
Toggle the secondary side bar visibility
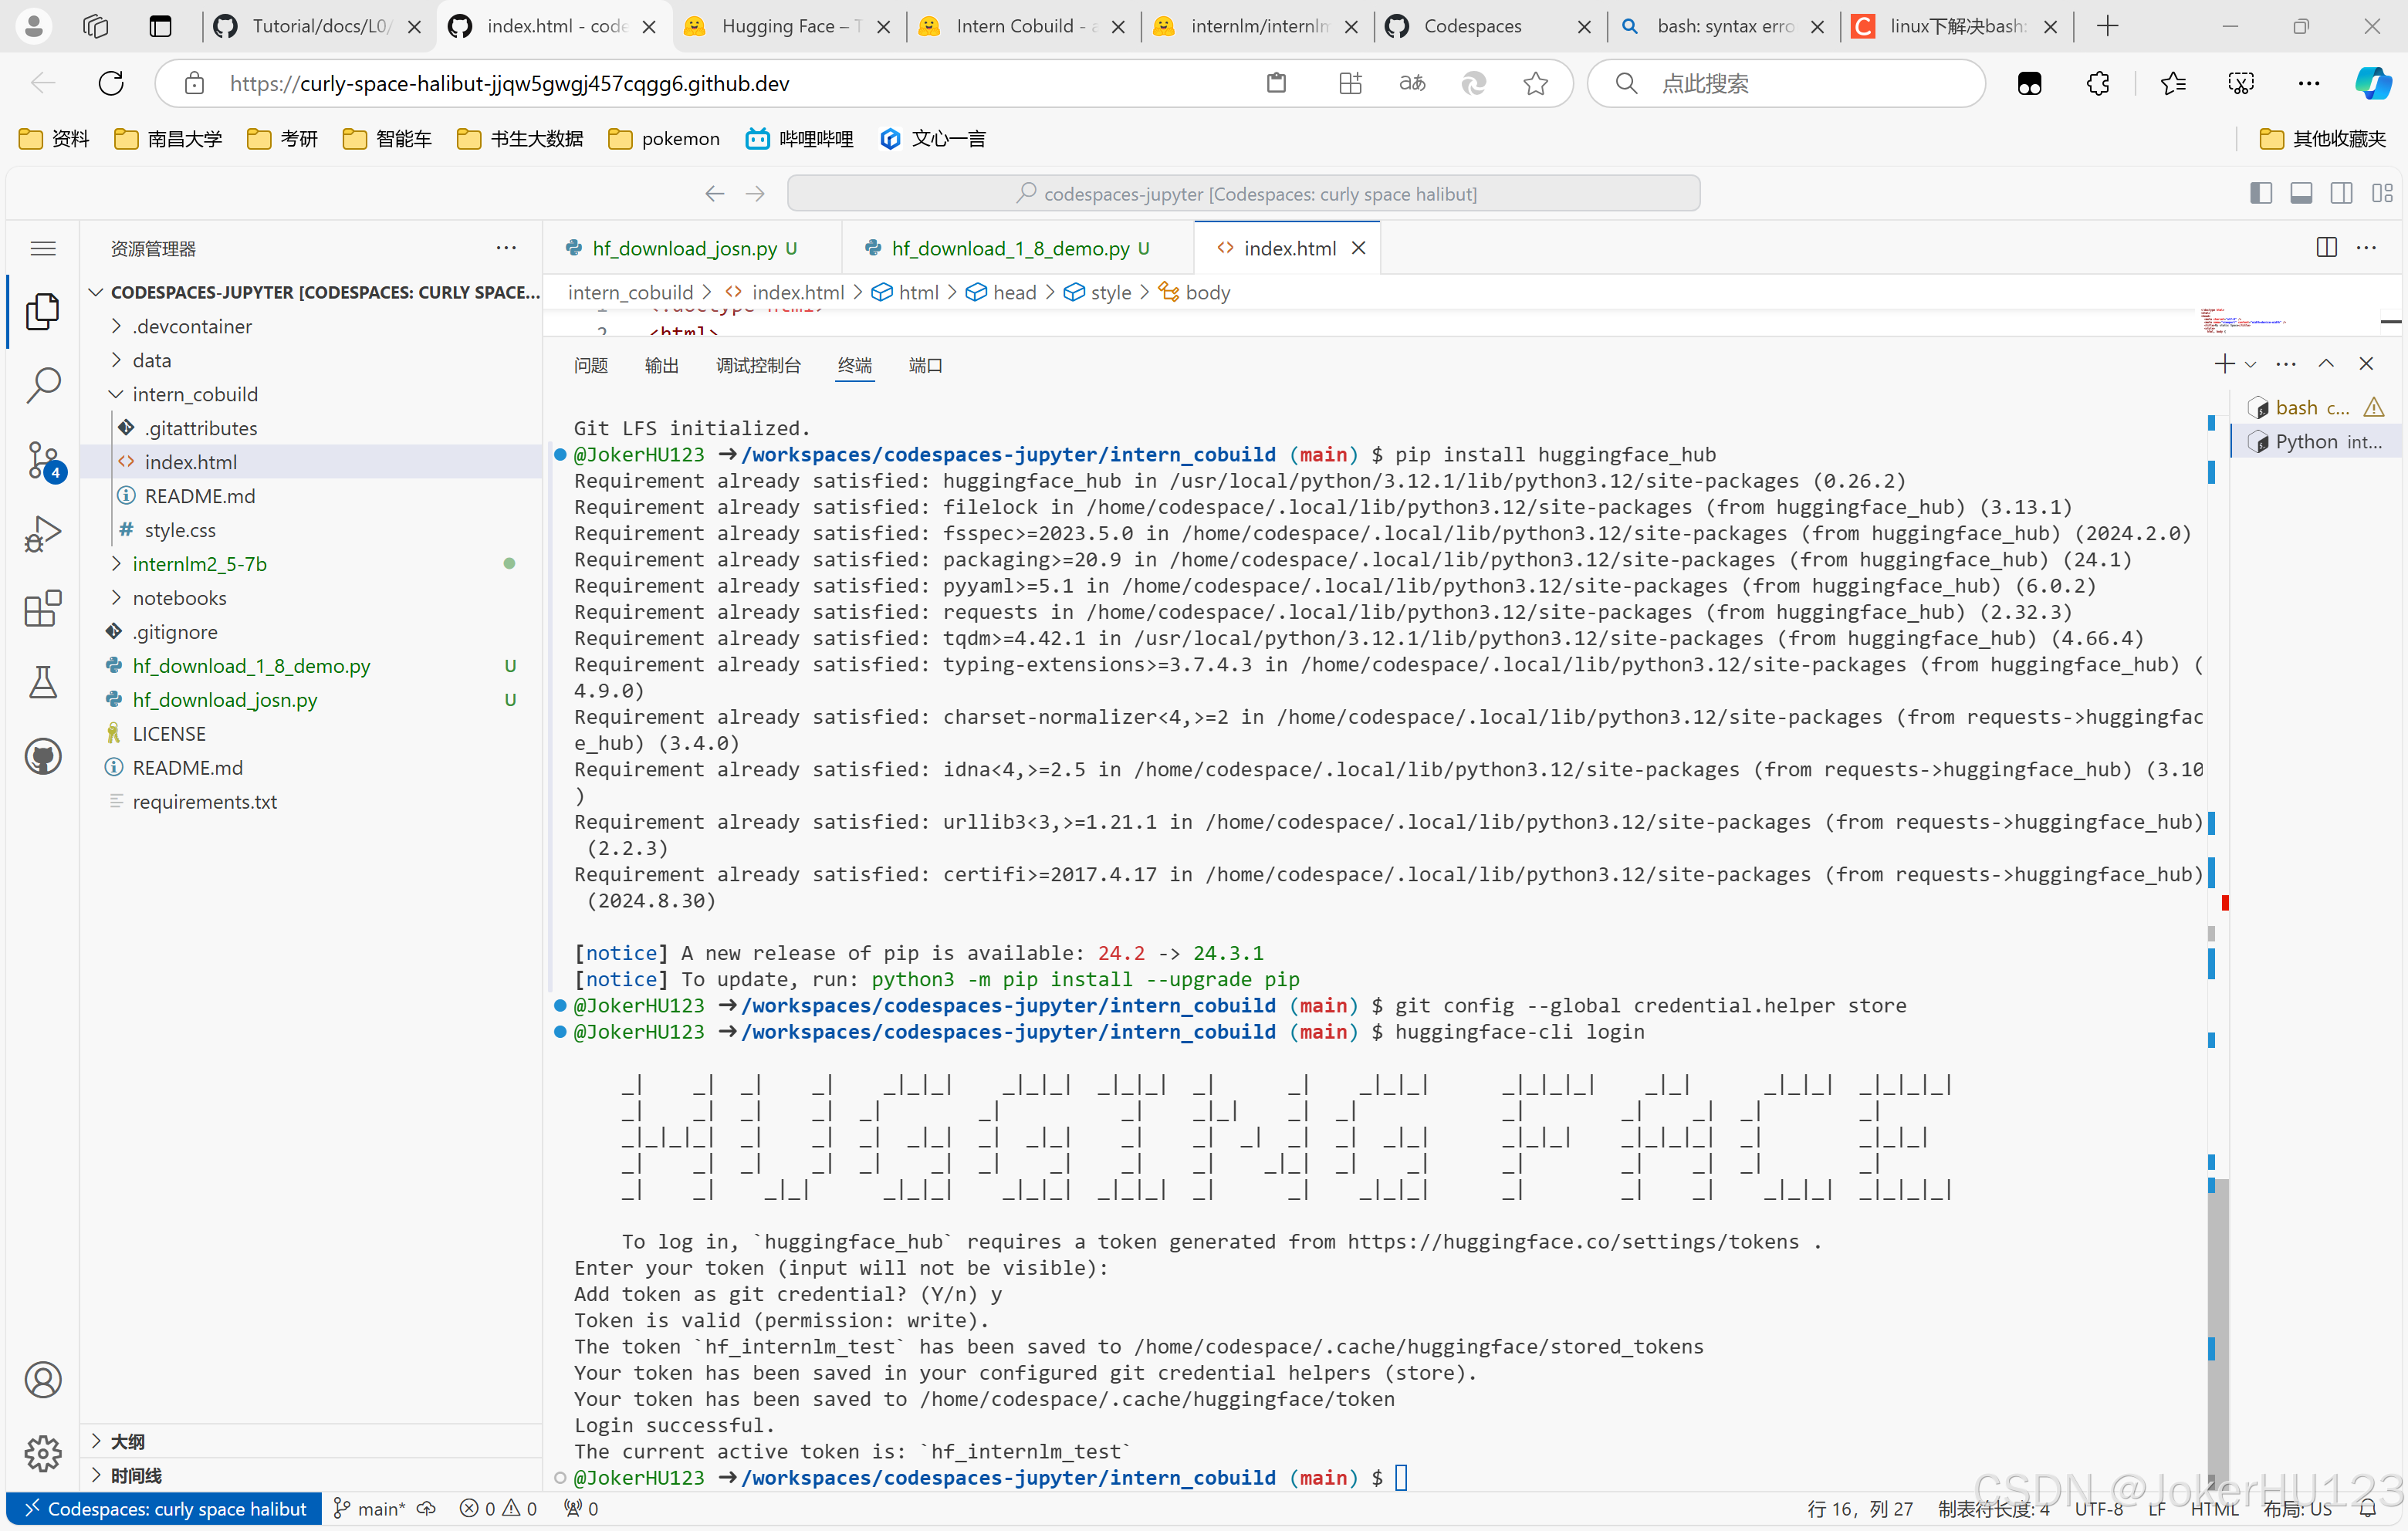[2341, 193]
